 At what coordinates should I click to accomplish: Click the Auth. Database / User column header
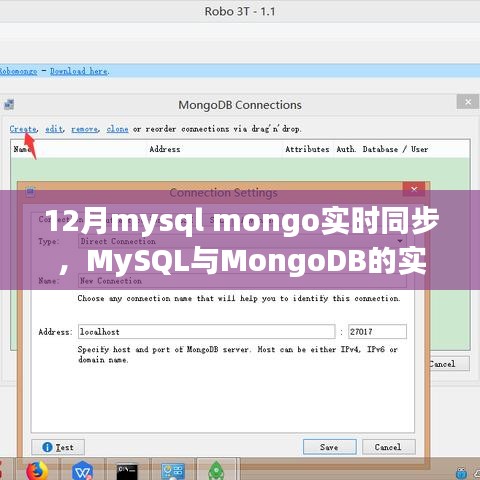pos(382,149)
